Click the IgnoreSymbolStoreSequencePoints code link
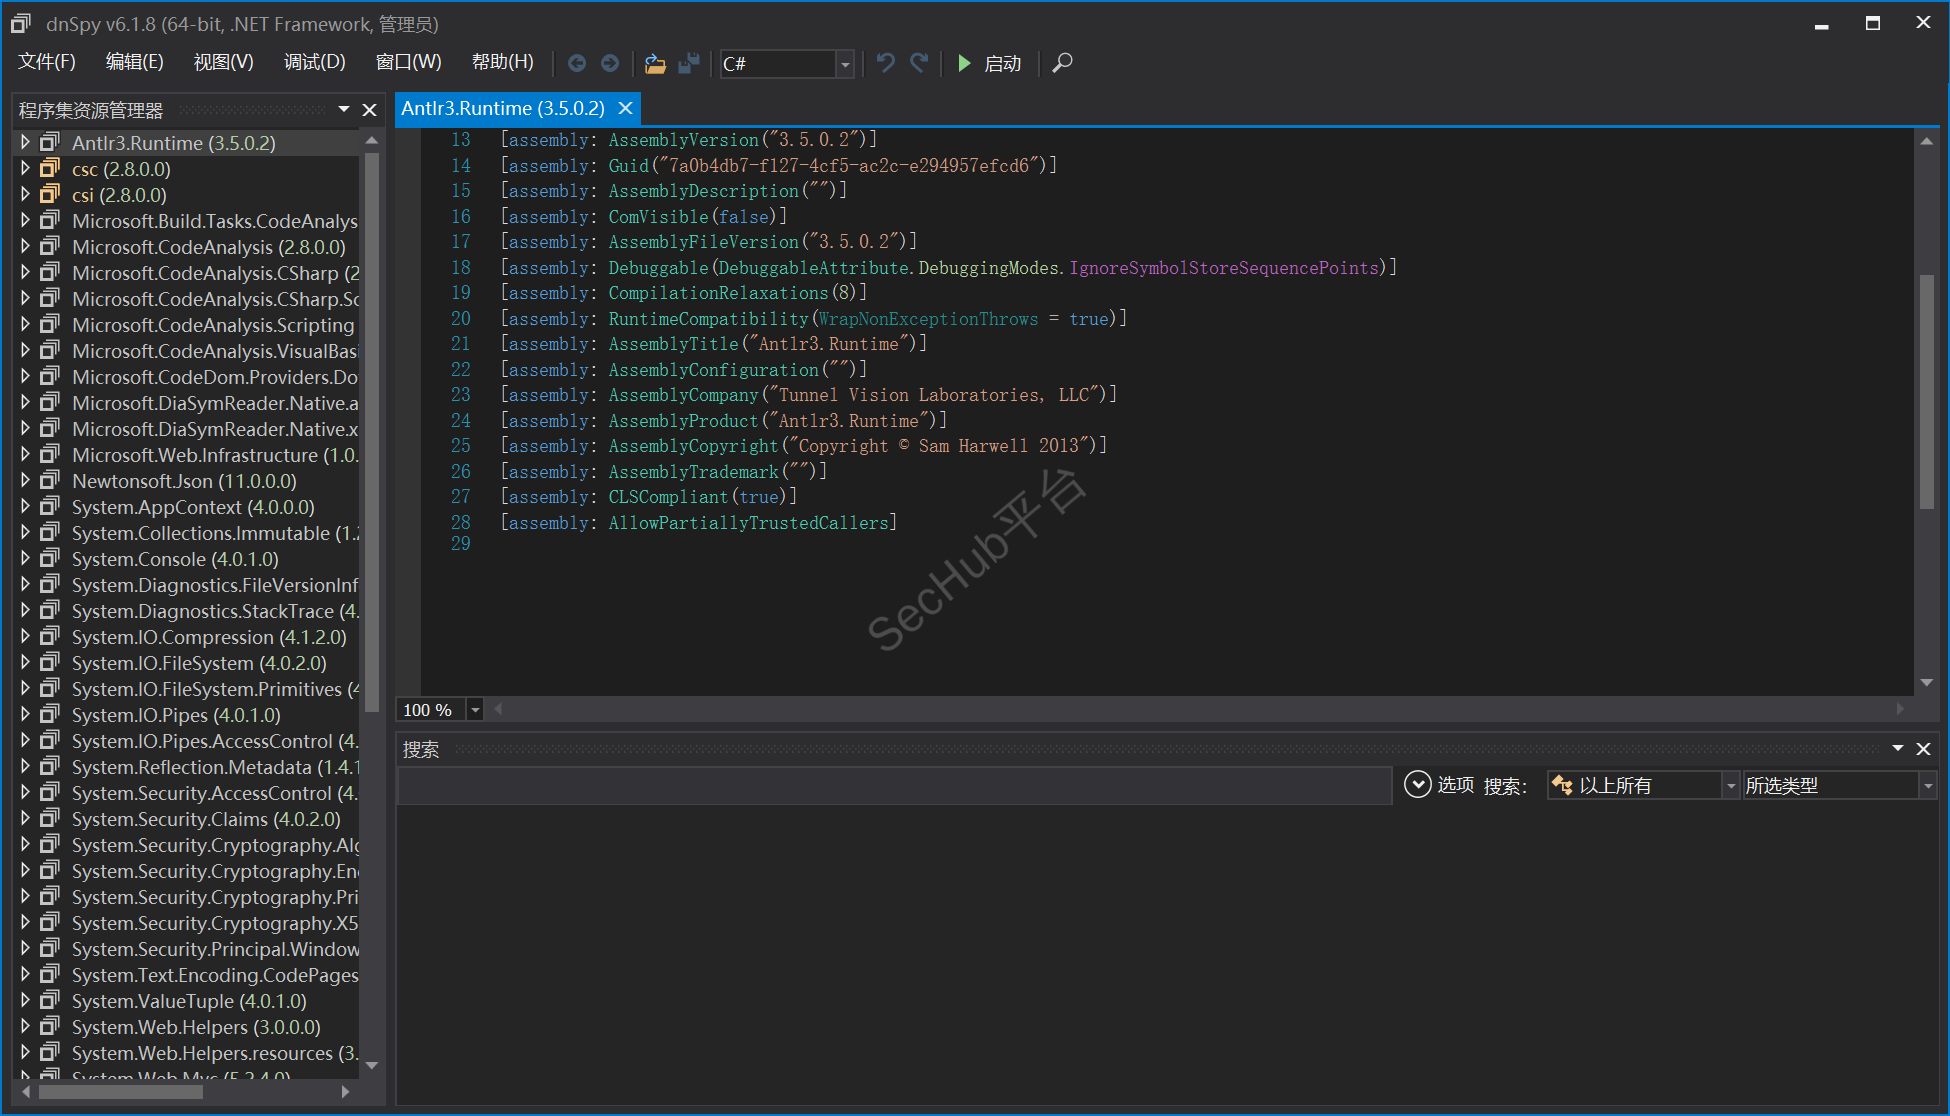Viewport: 1950px width, 1116px height. (x=1224, y=267)
